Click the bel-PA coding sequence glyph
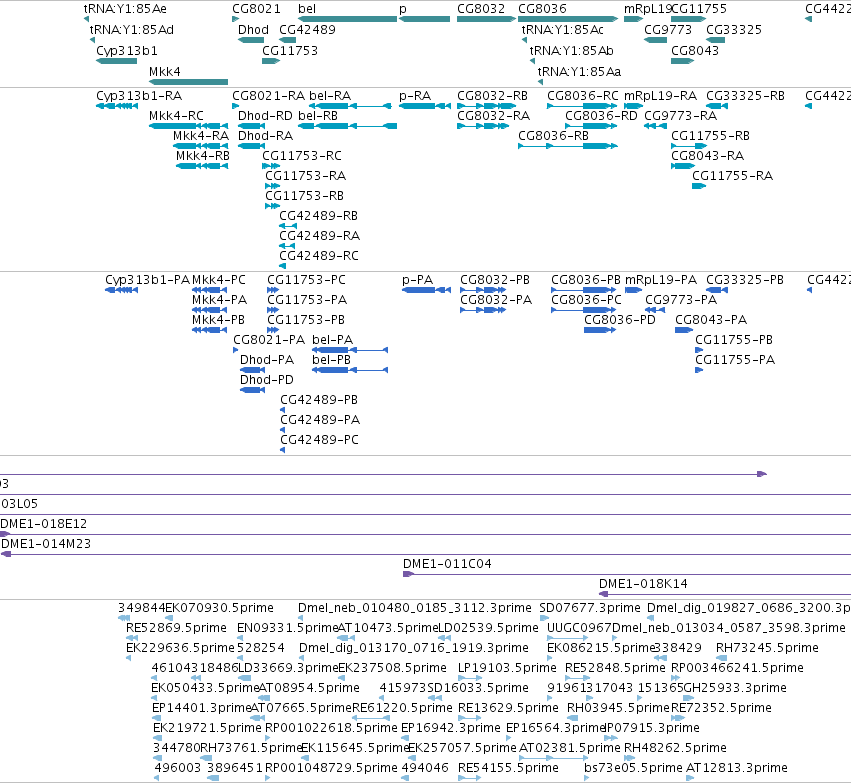The height and width of the screenshot is (783, 851). click(x=350, y=350)
